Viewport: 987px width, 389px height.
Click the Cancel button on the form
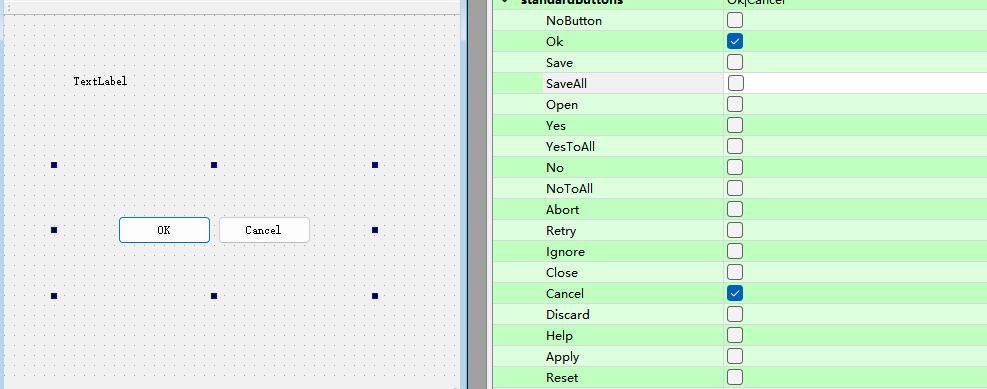click(264, 230)
